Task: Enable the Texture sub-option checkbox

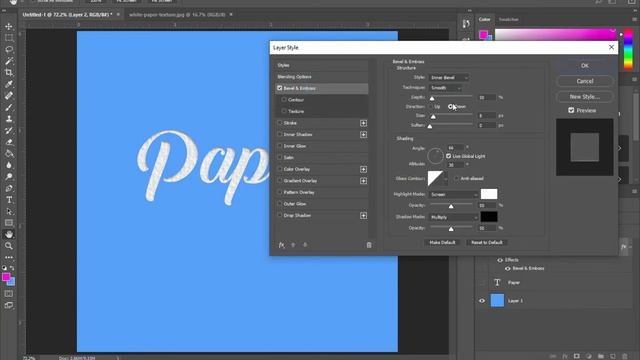Action: 284,111
